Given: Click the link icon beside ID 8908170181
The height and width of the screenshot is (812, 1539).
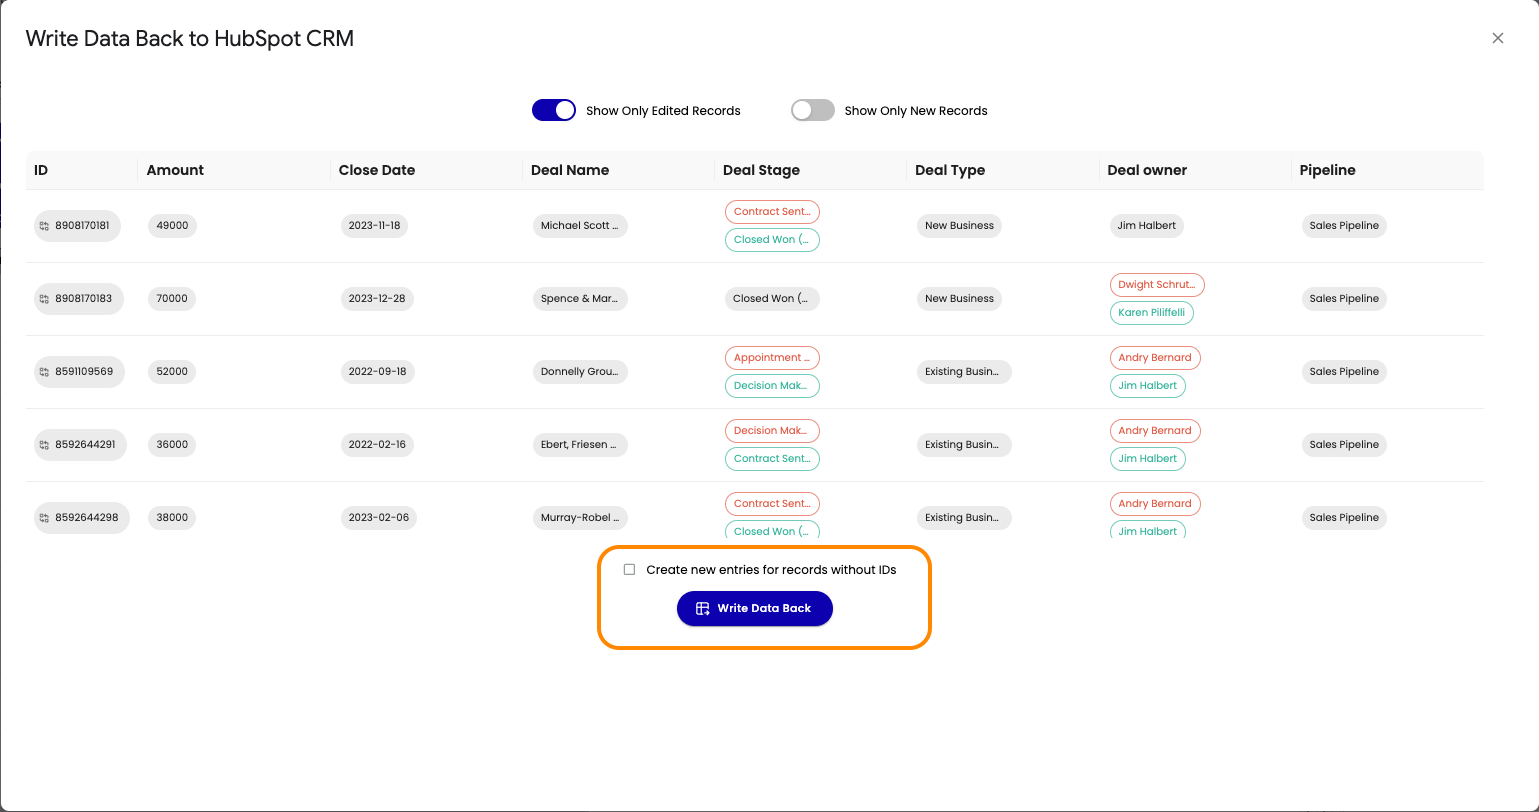Looking at the screenshot, I should click(44, 226).
